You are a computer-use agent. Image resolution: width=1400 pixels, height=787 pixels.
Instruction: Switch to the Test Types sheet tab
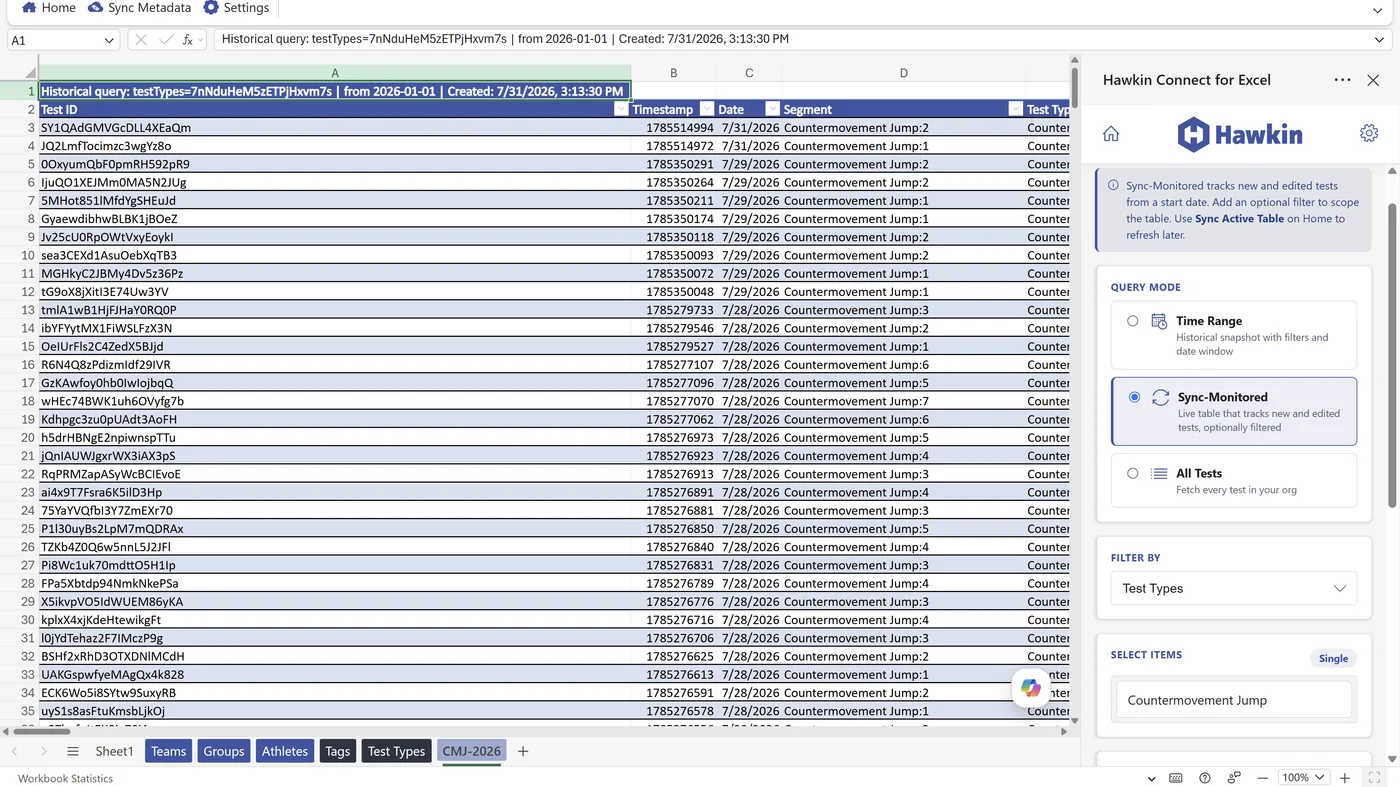tap(396, 751)
